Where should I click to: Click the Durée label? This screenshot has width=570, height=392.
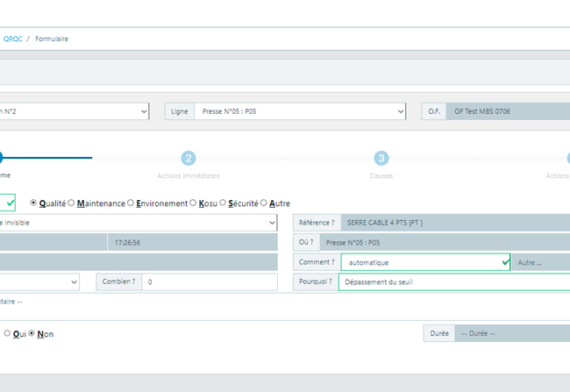click(x=439, y=333)
